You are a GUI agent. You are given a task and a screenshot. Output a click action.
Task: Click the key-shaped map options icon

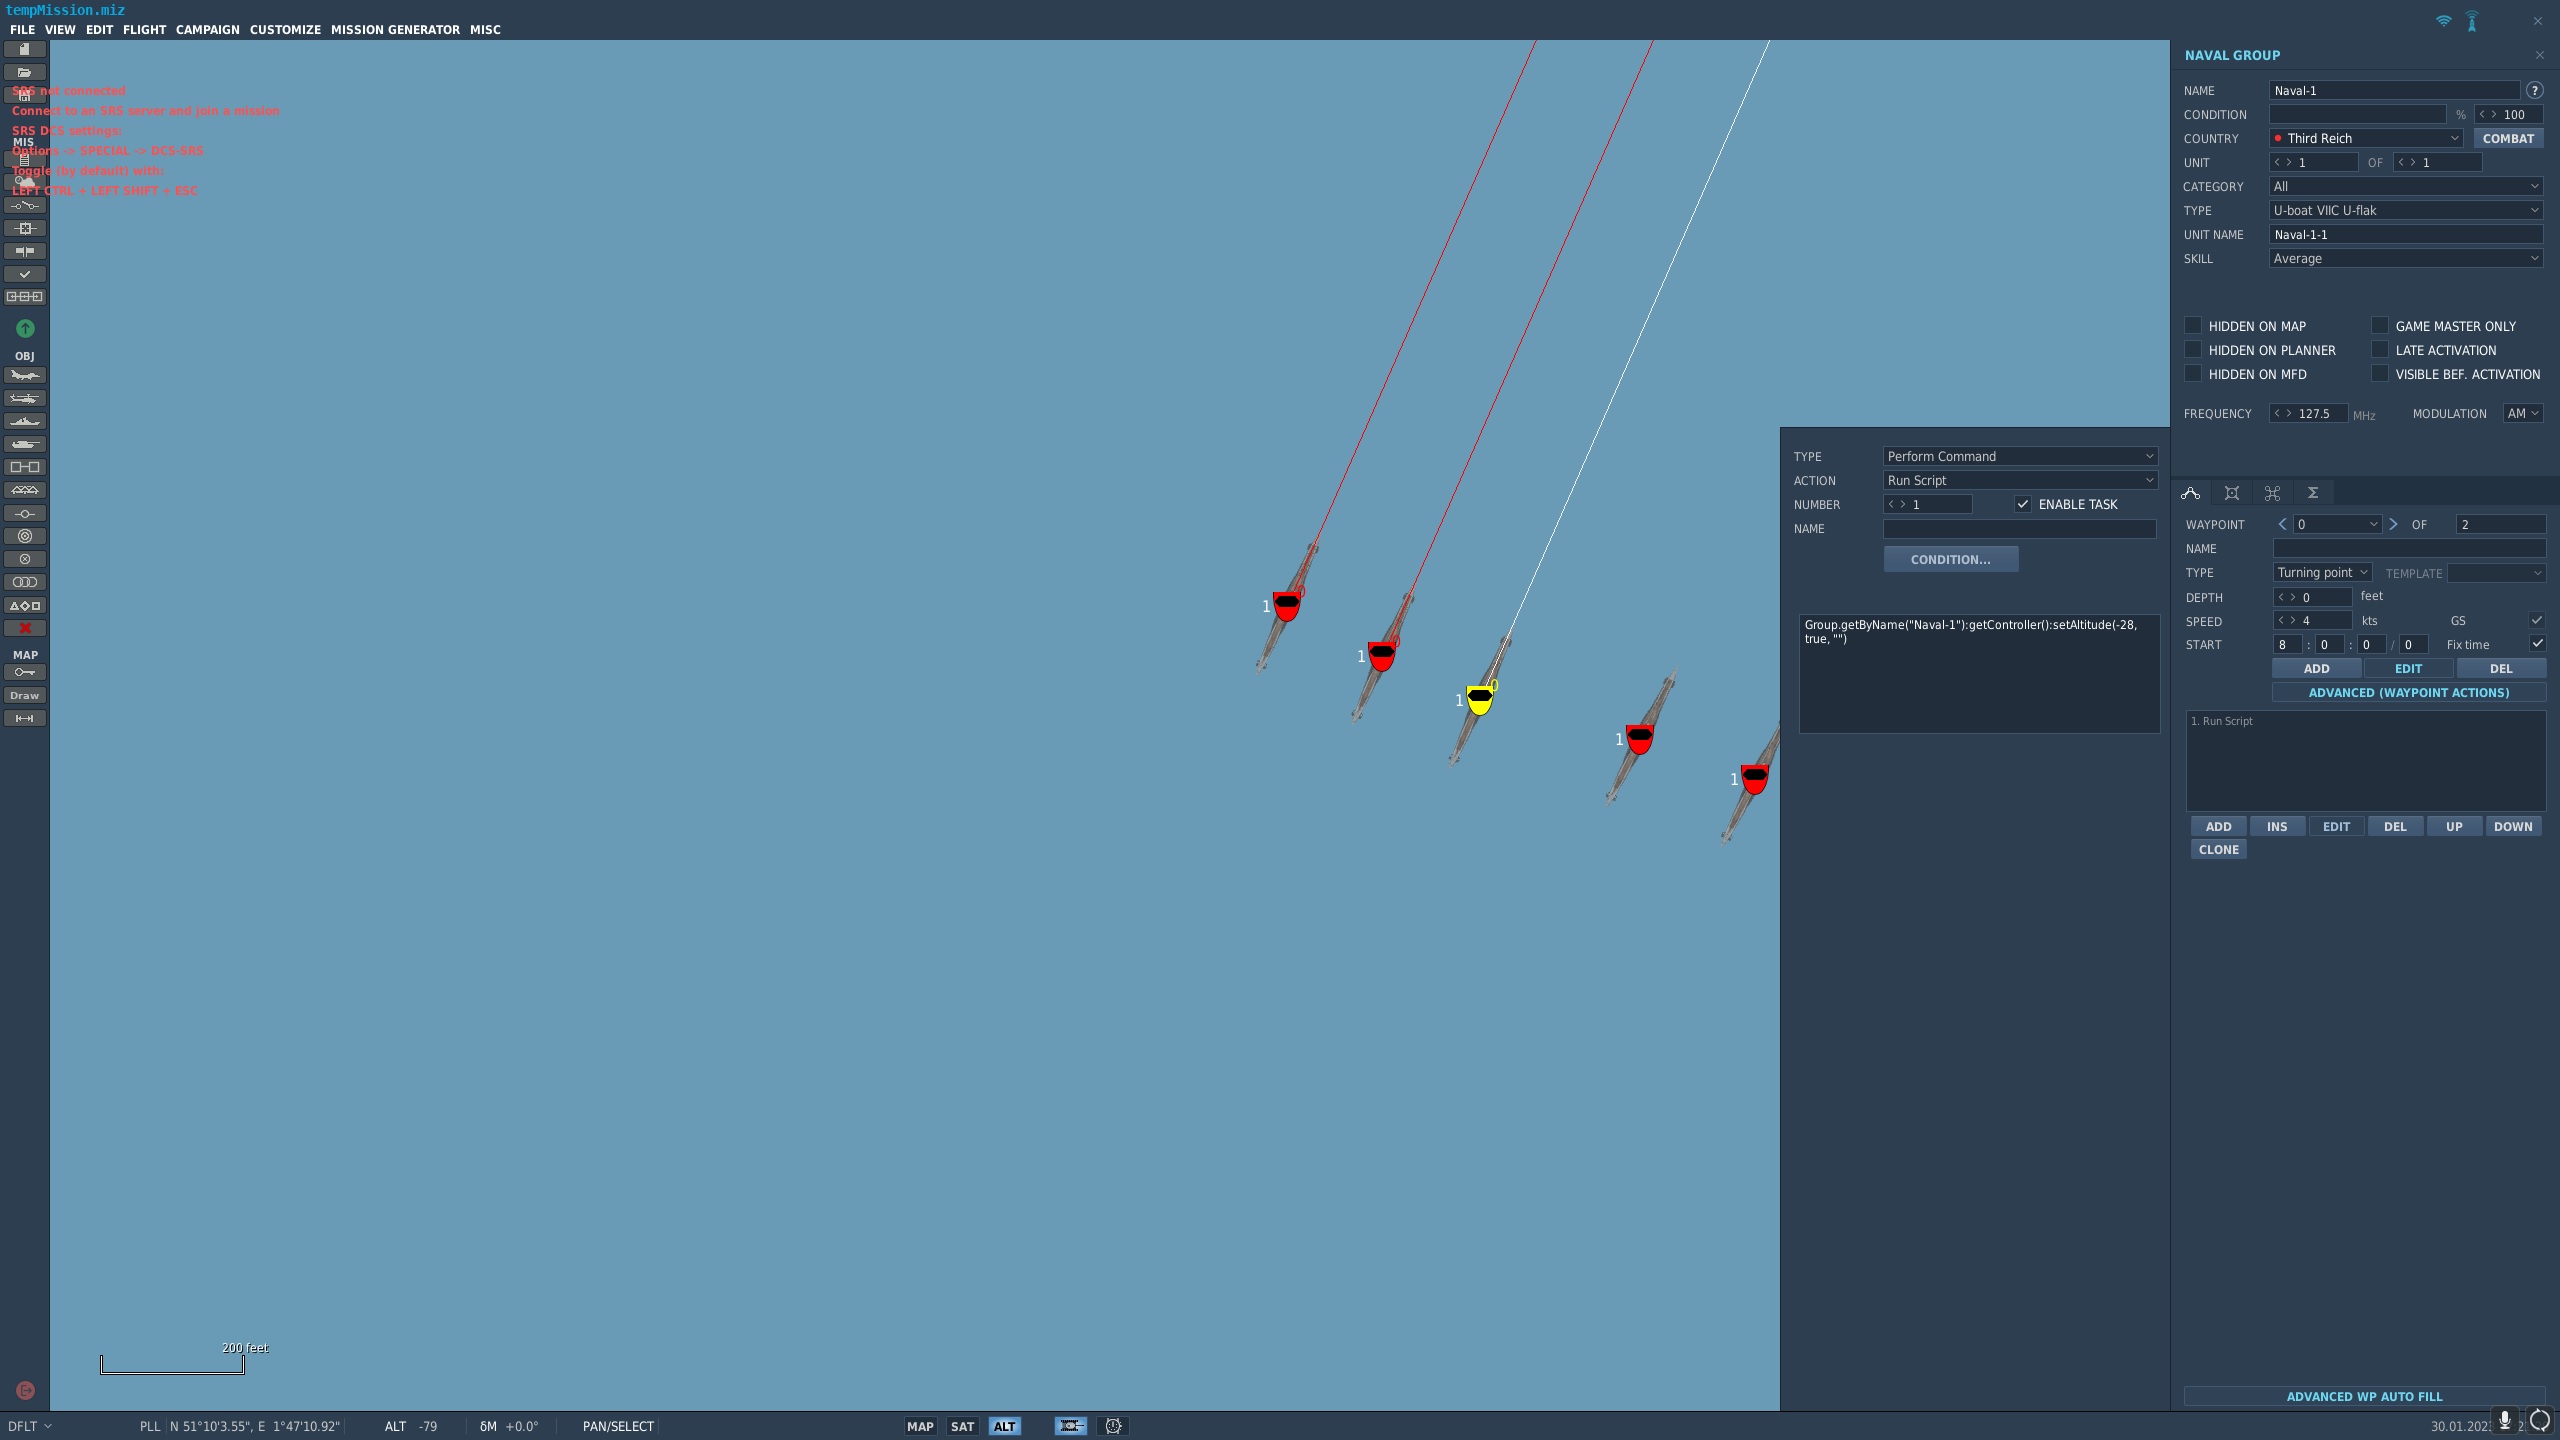[x=25, y=672]
